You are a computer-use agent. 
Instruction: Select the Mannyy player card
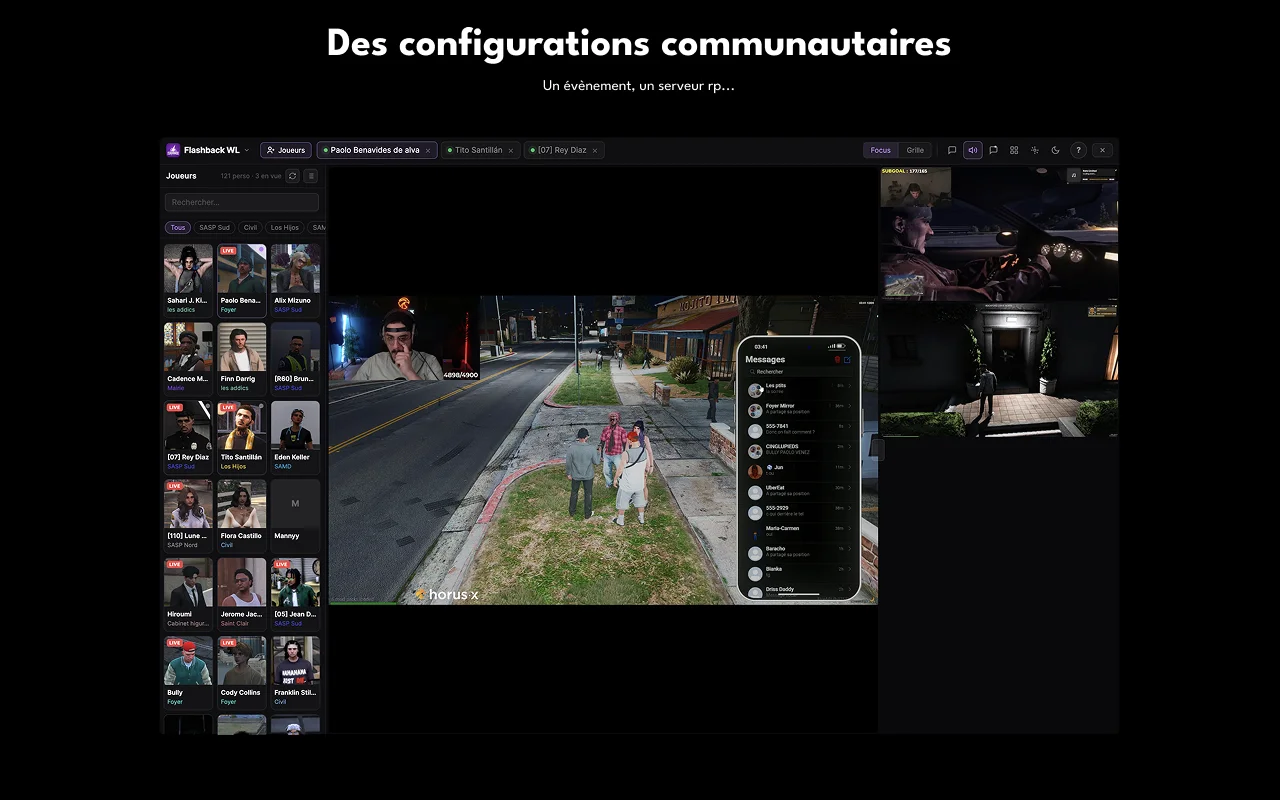click(295, 515)
